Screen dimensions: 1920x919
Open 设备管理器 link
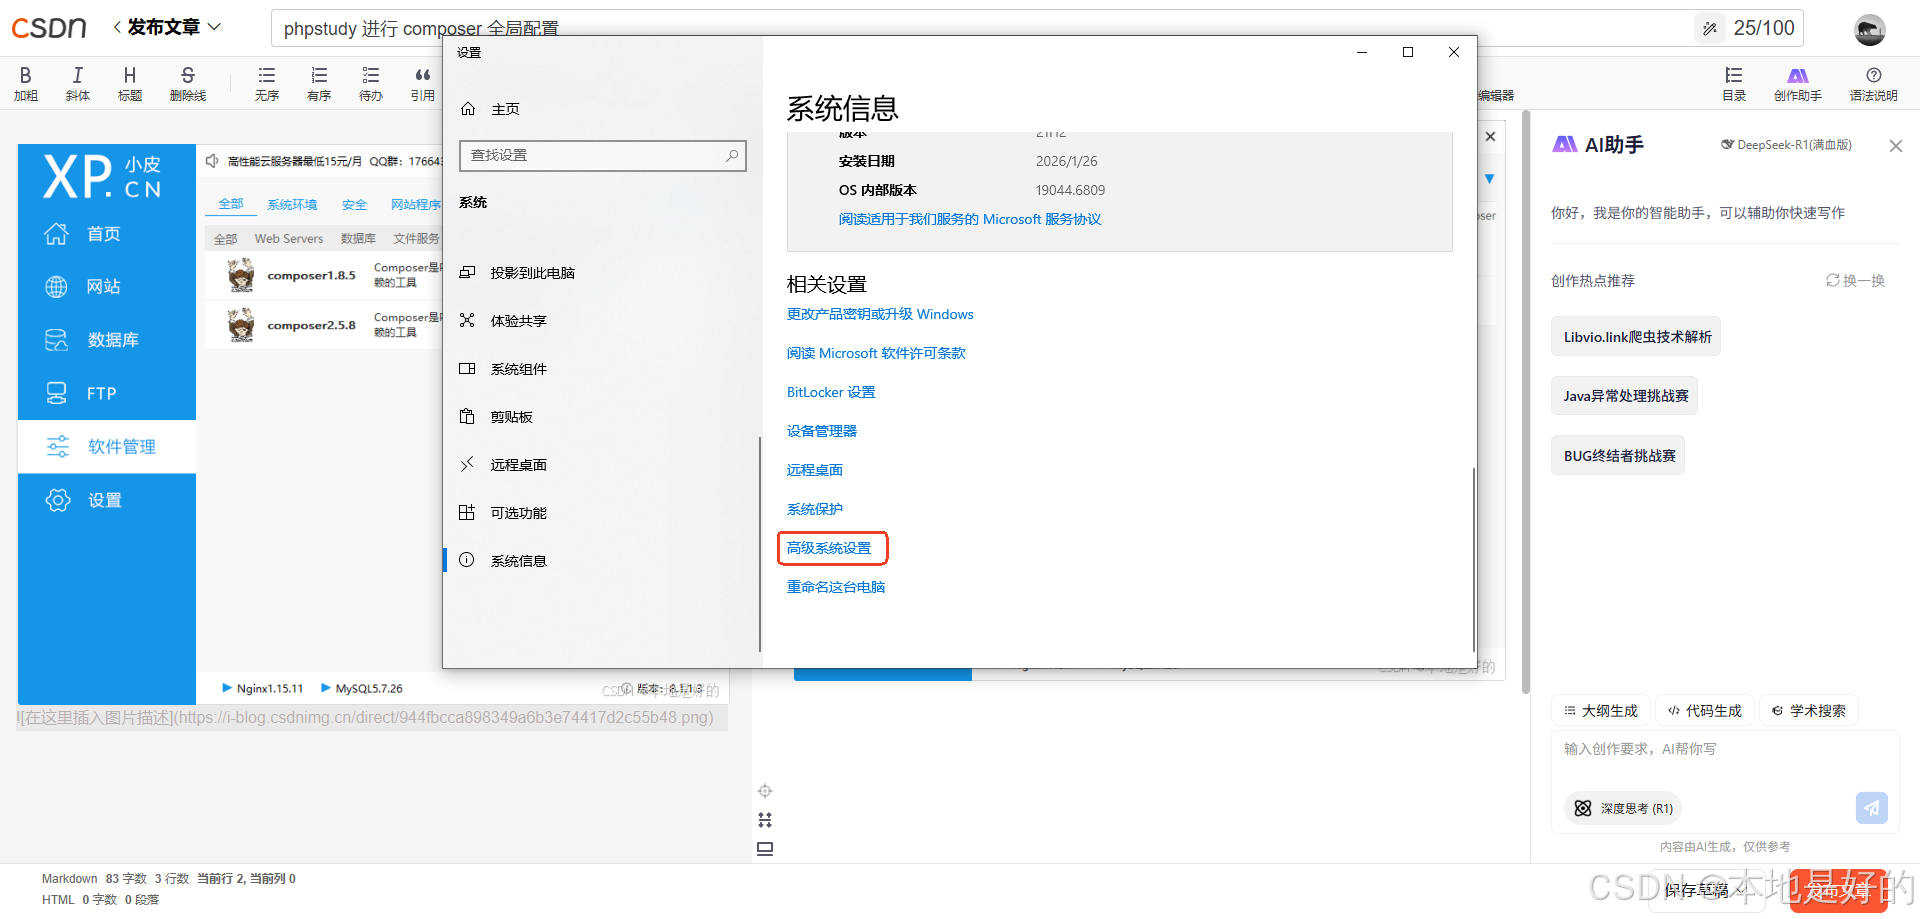click(822, 431)
